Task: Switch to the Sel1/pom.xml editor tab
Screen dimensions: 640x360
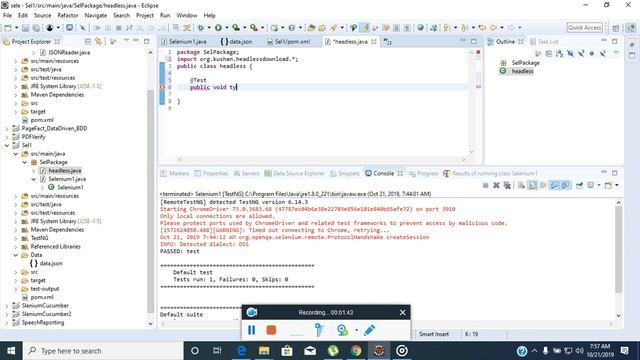Action: 288,42
